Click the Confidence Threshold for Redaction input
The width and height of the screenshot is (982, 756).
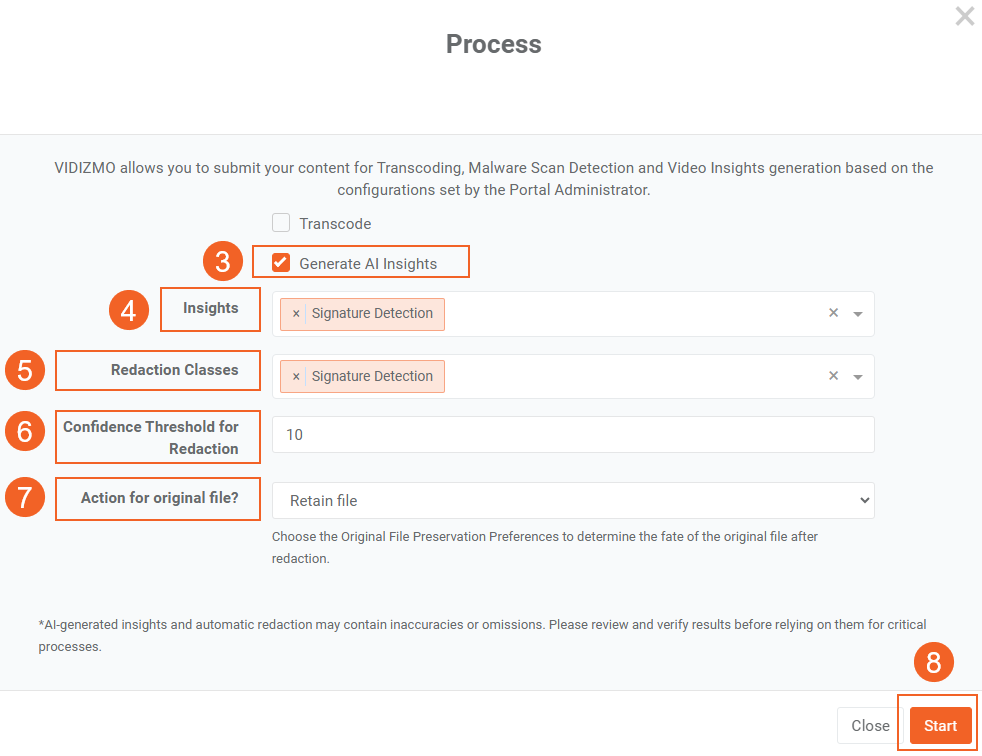pyautogui.click(x=572, y=435)
